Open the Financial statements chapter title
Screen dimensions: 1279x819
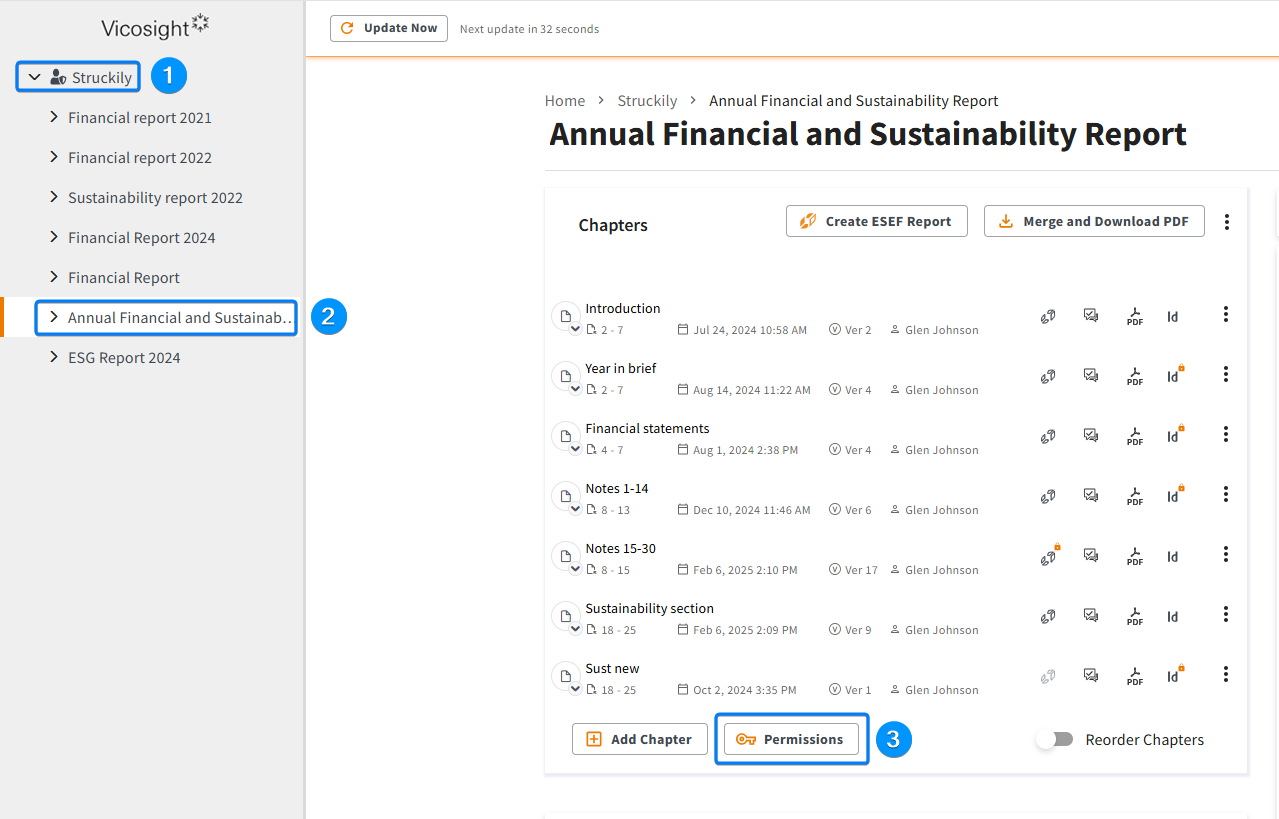click(x=647, y=428)
